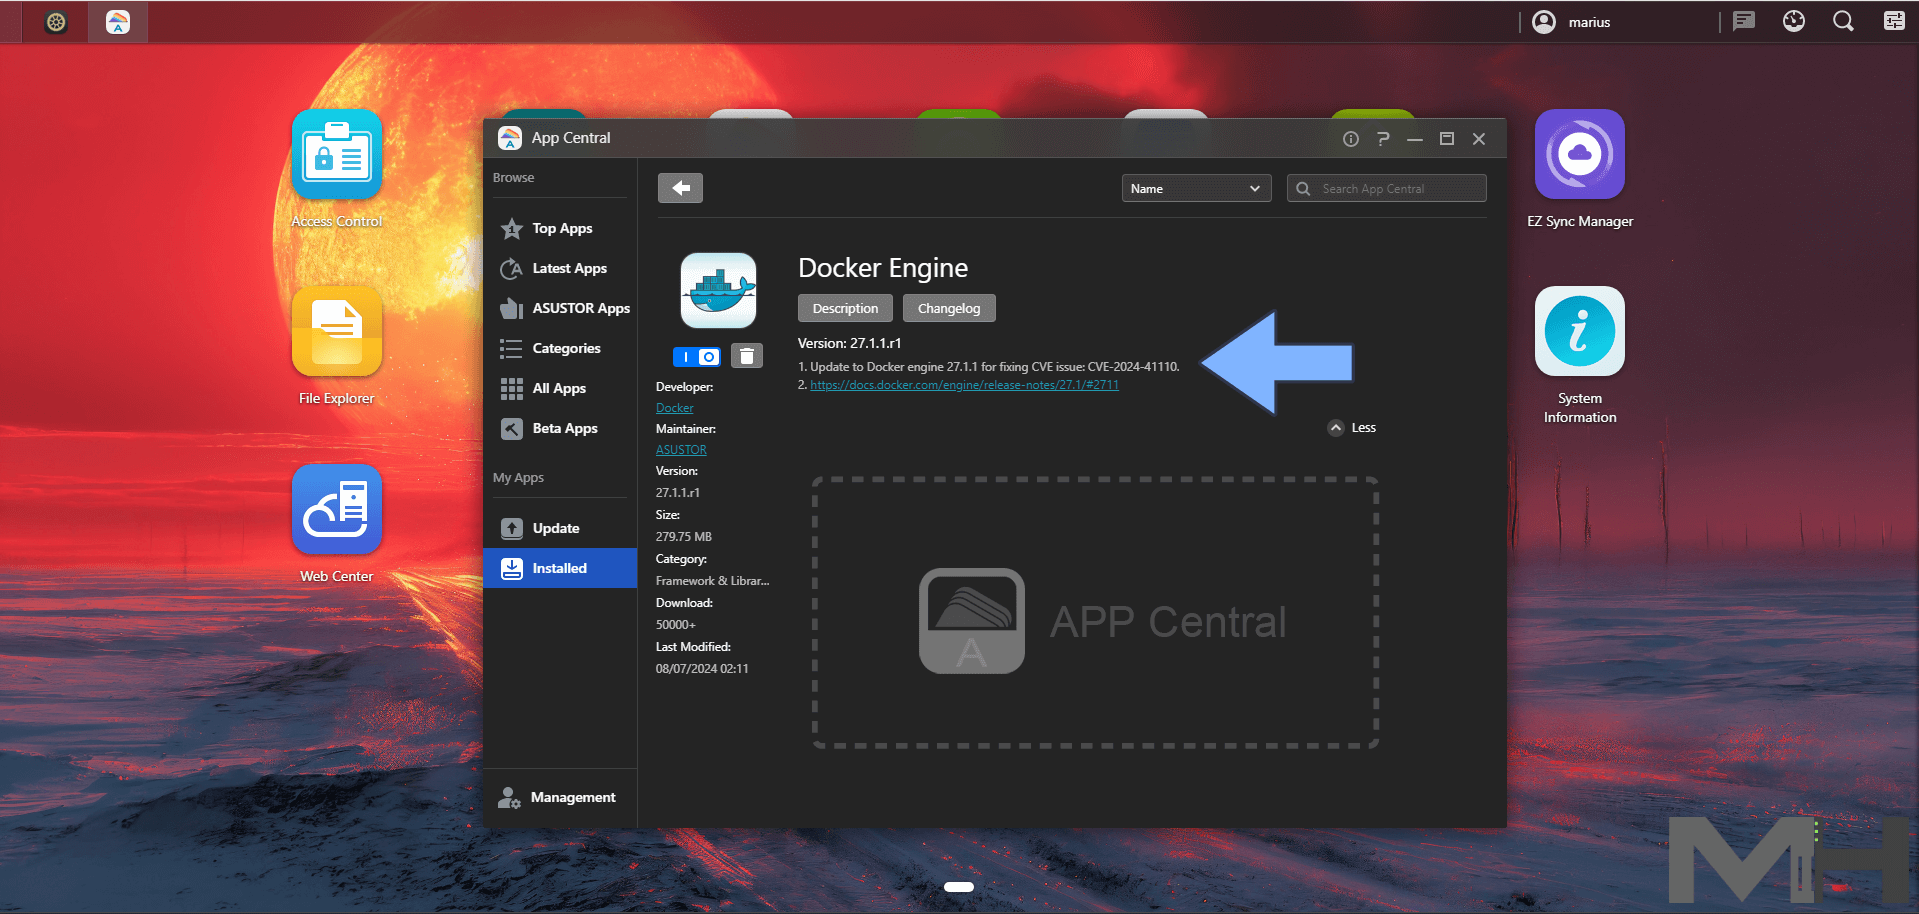The image size is (1919, 914).
Task: Close the App Central window
Action: click(1479, 139)
